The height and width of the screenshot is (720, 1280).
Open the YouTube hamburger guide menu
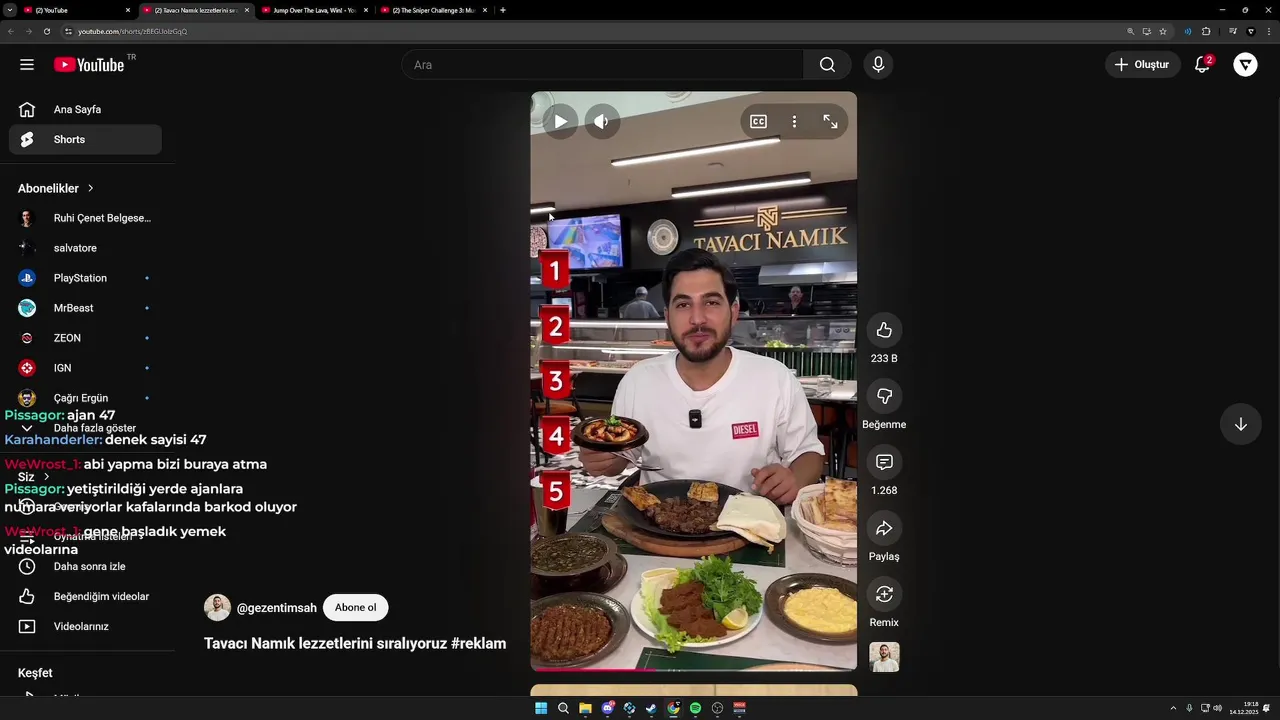click(27, 65)
